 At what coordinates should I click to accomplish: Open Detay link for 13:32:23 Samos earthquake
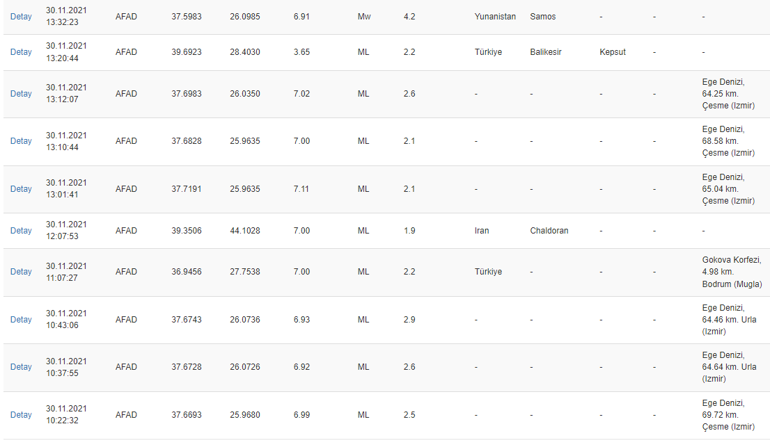tap(21, 16)
